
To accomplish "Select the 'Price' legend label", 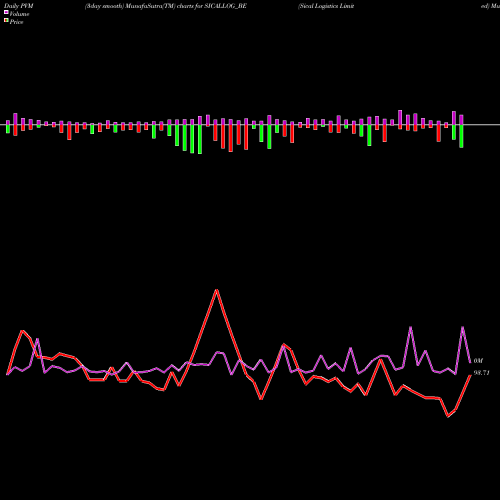I will click(x=16, y=22).
